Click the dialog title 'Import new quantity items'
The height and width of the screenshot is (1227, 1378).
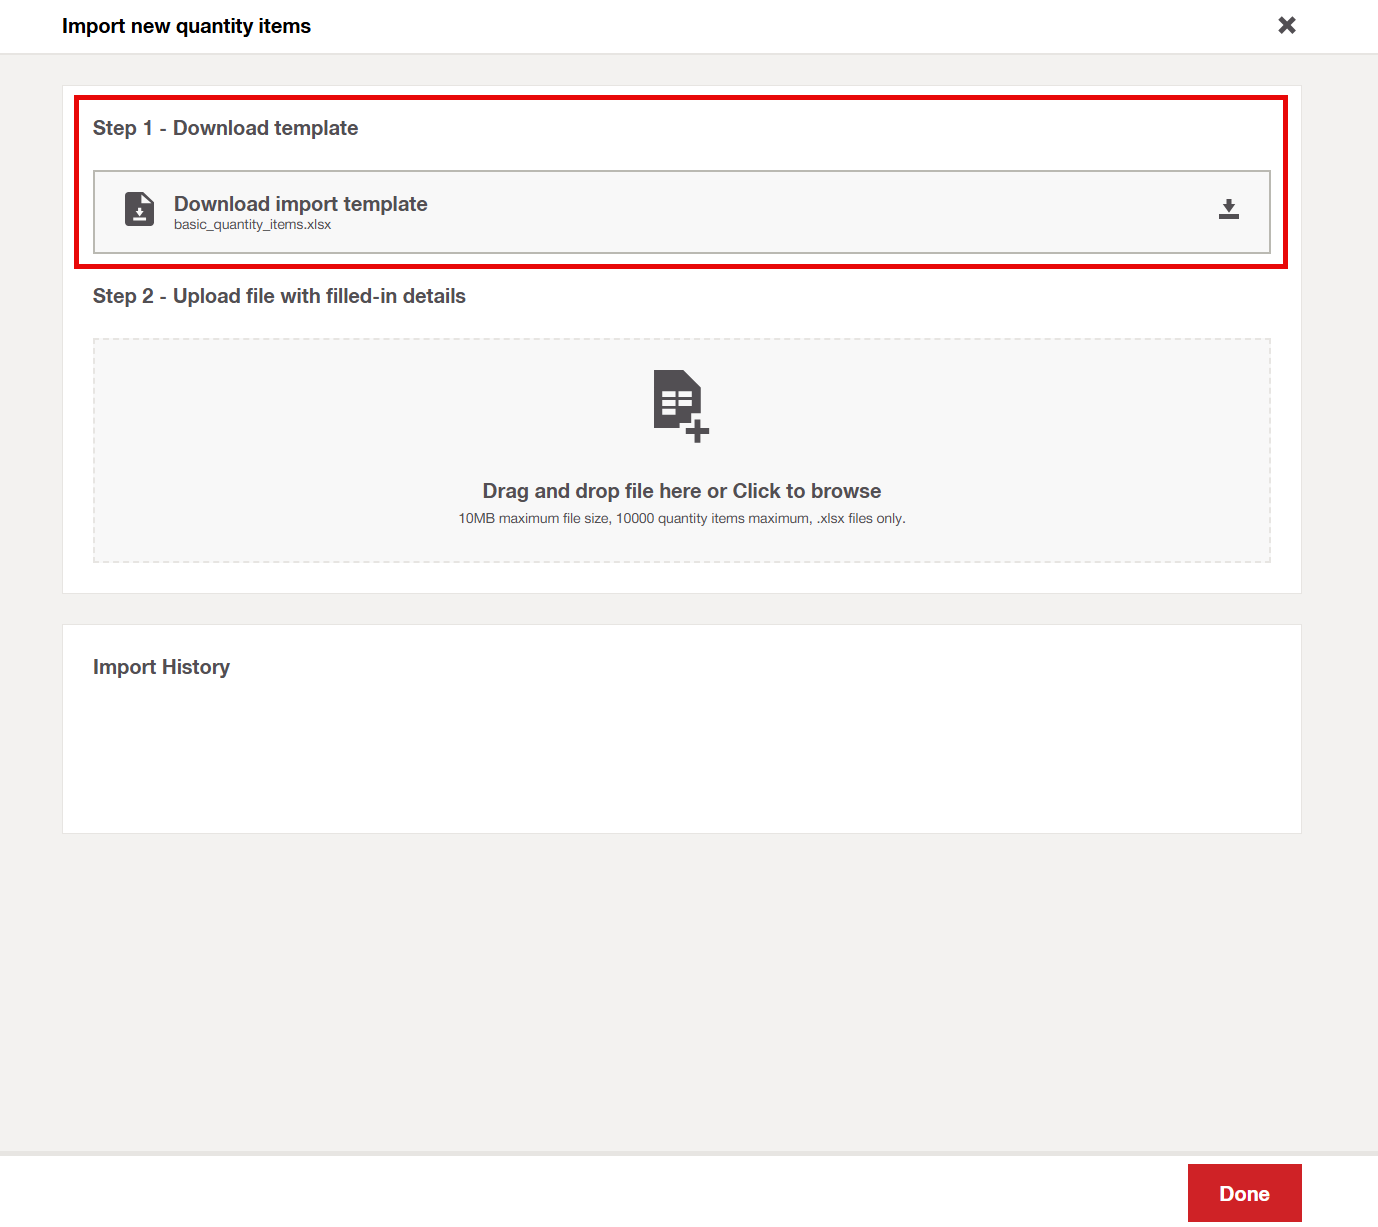(x=186, y=26)
